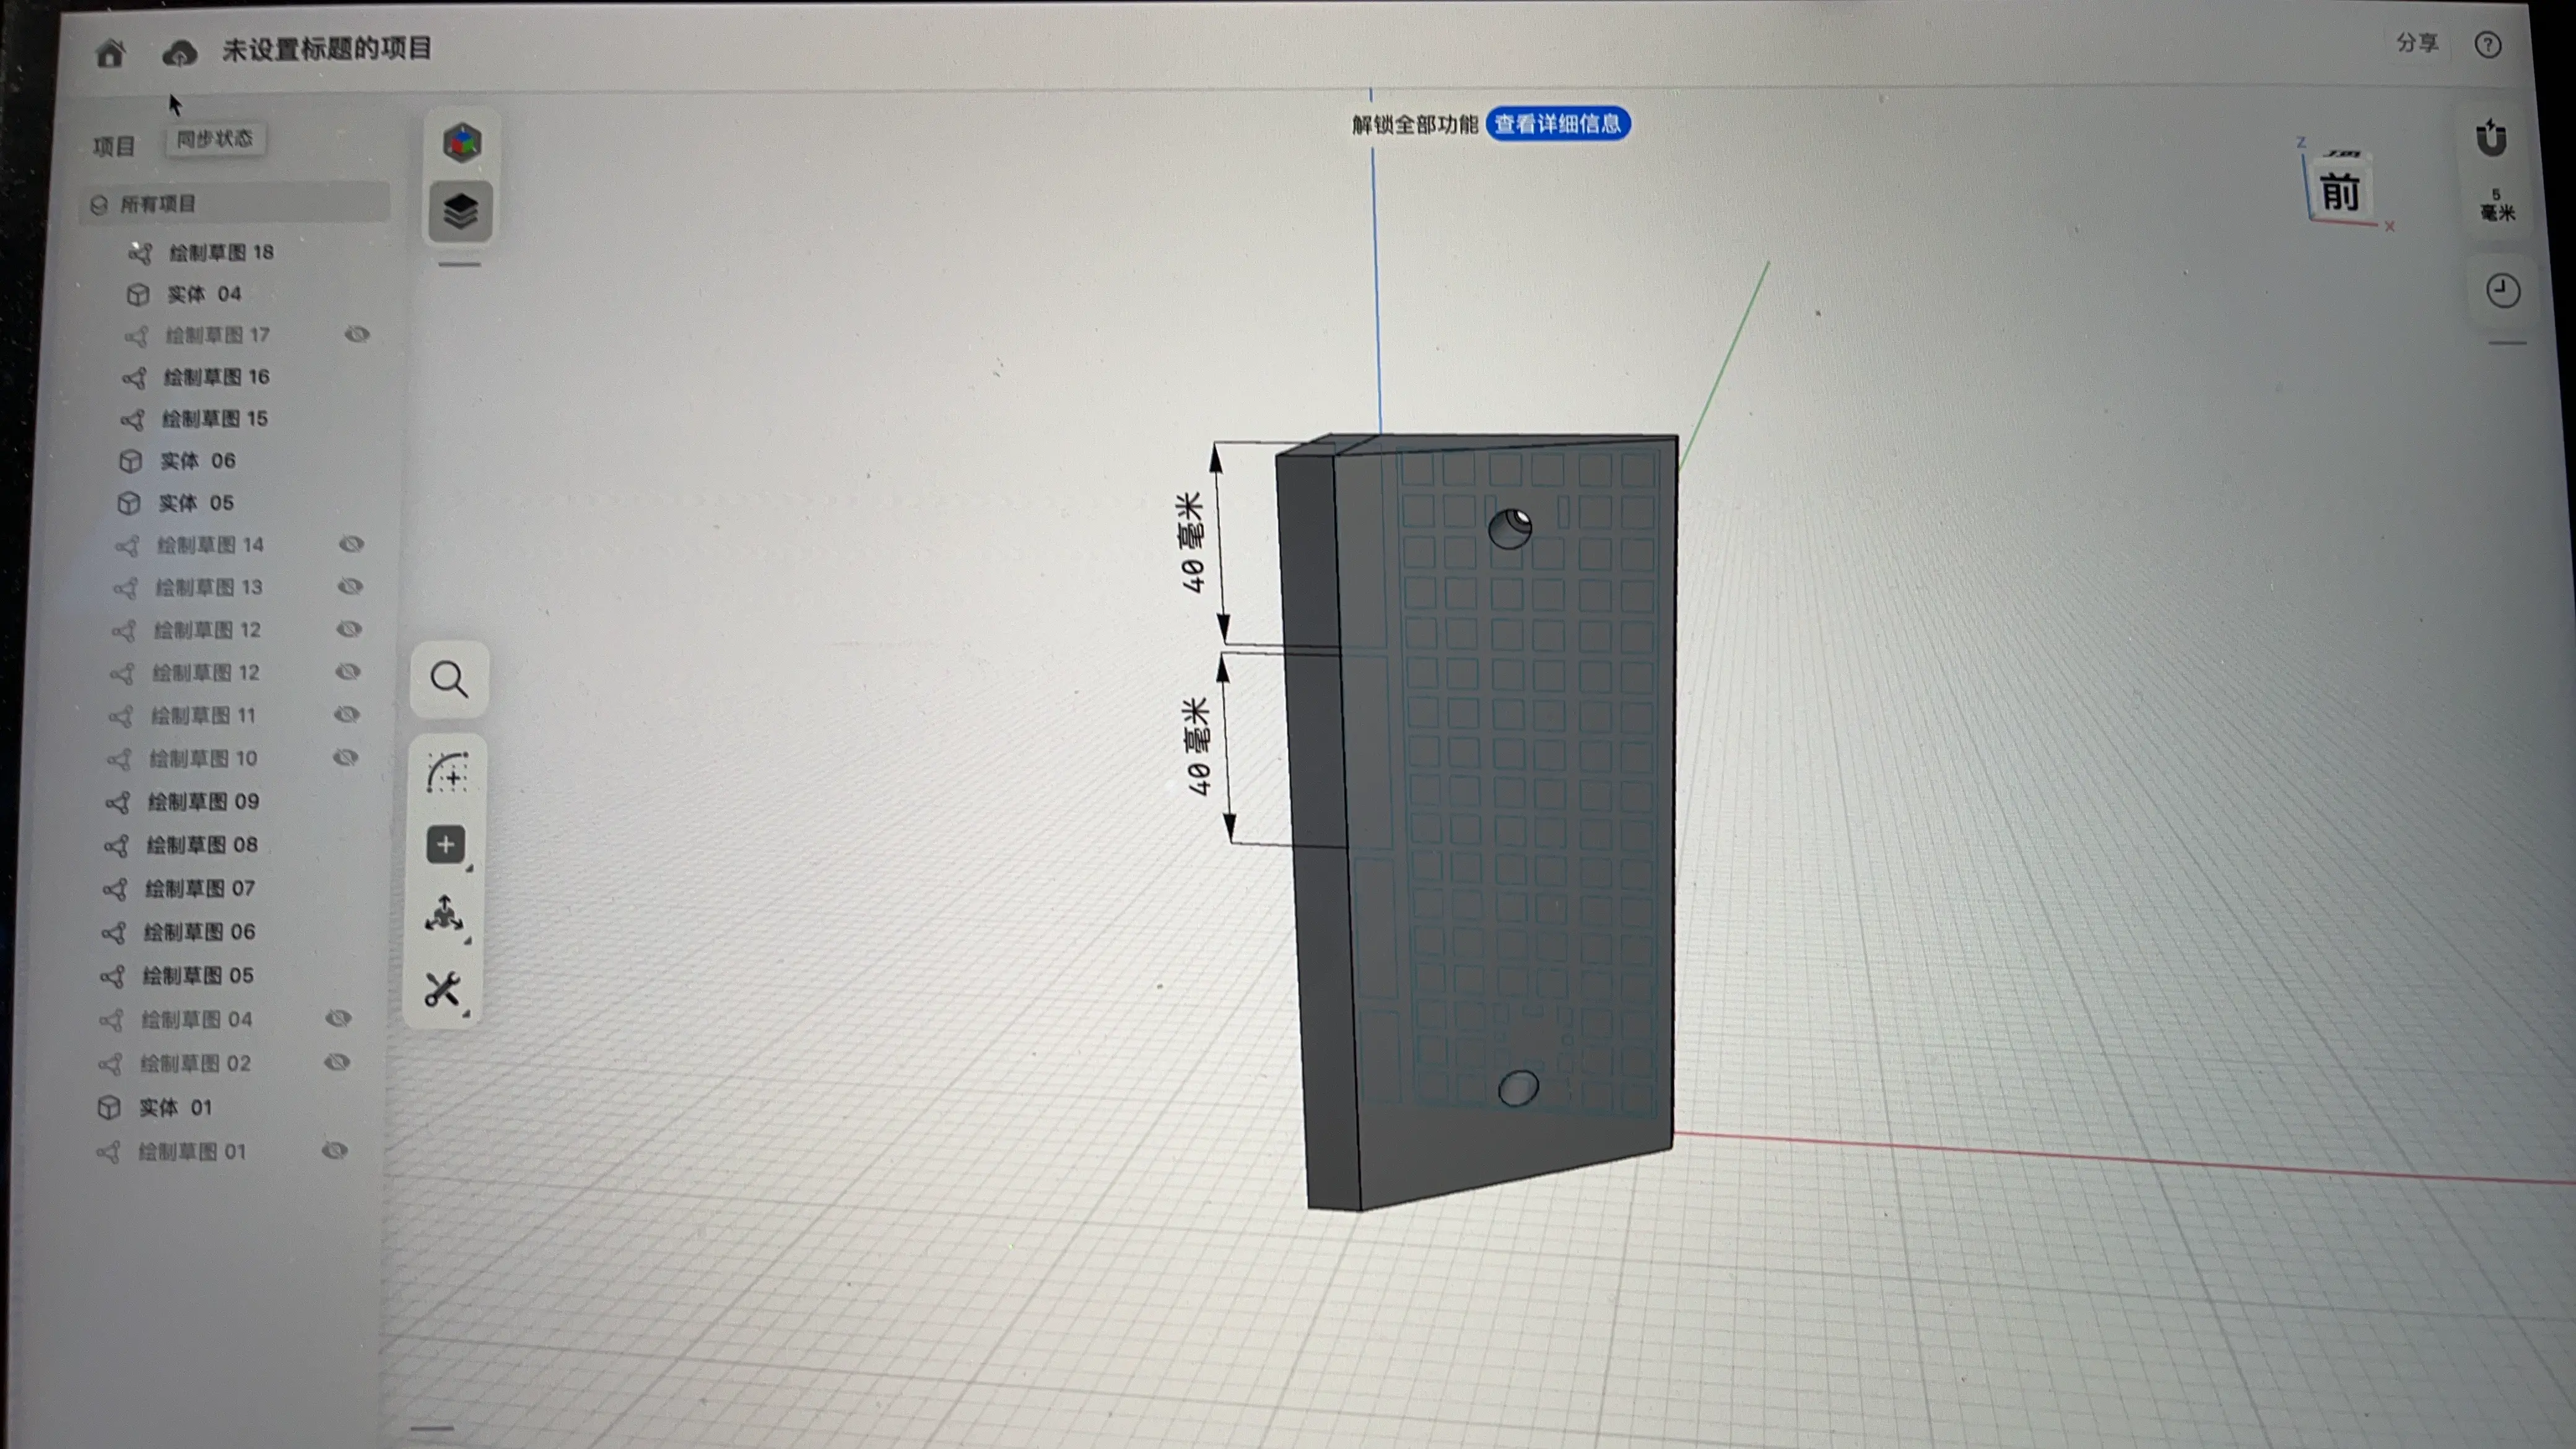Click the 查看详细信息 button
The image size is (2576, 1449).
point(1558,124)
